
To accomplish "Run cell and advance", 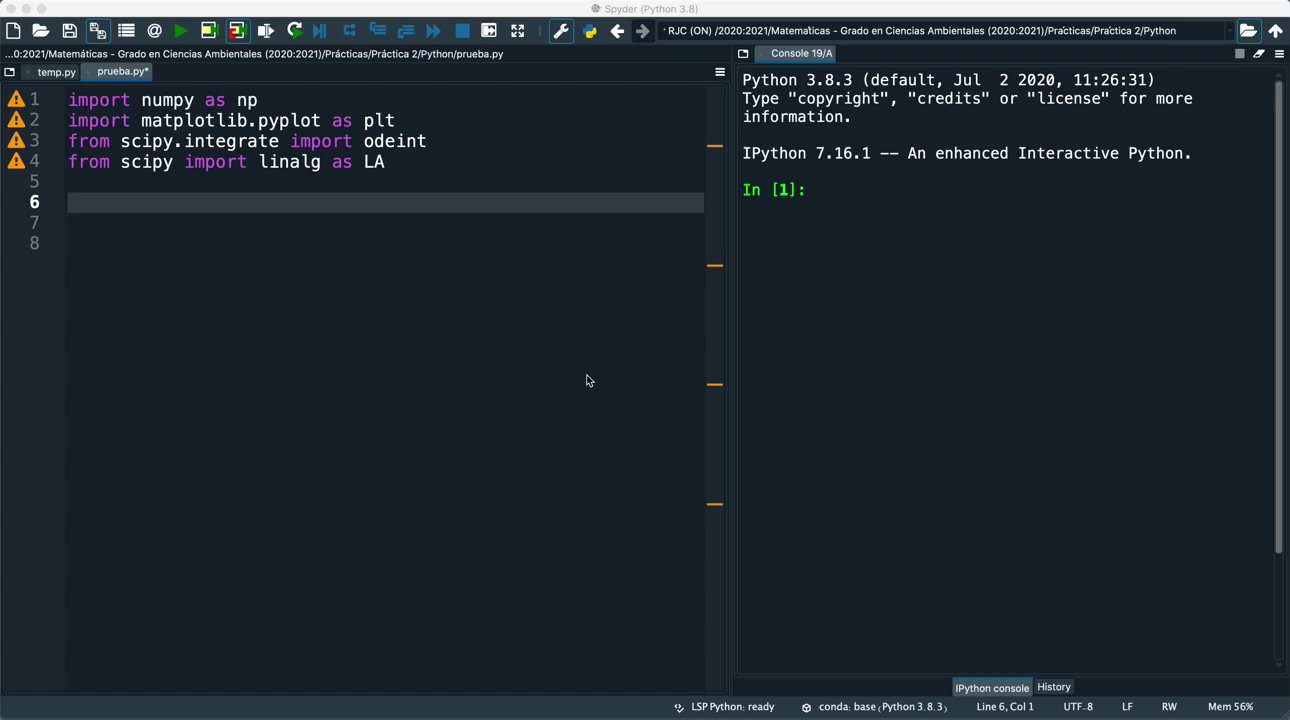I will click(x=237, y=31).
